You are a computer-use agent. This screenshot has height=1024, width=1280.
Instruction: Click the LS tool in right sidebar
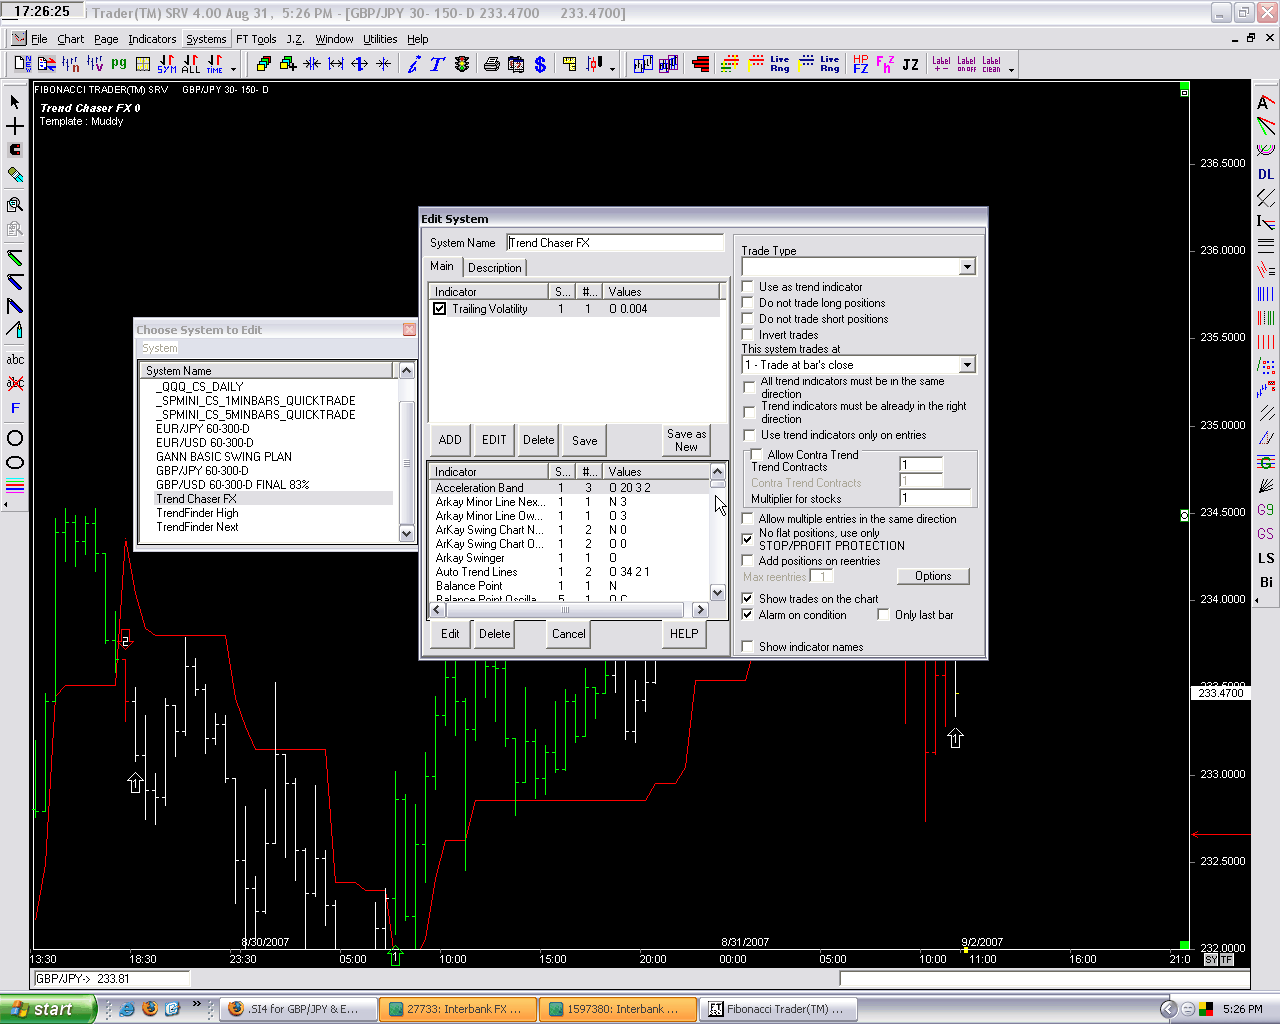[x=1266, y=558]
